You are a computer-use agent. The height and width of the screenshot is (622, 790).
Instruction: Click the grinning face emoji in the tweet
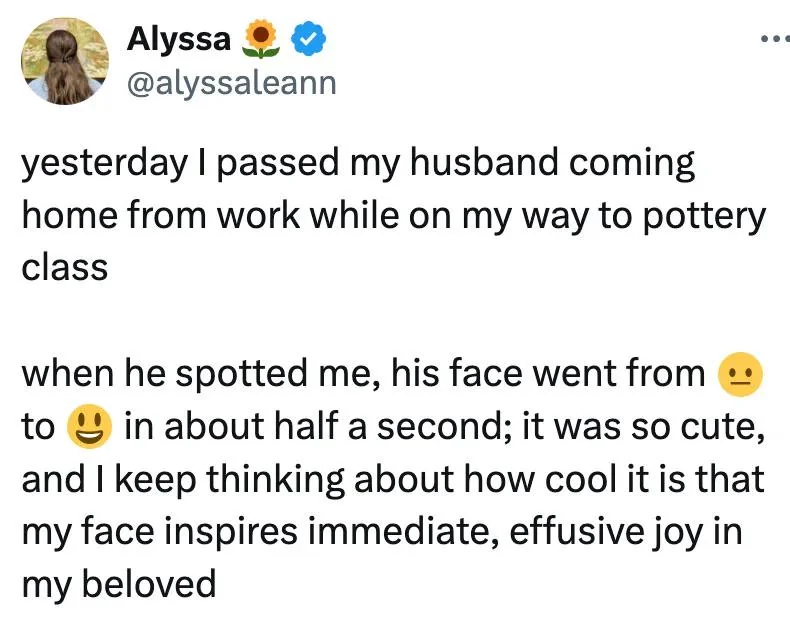86,427
